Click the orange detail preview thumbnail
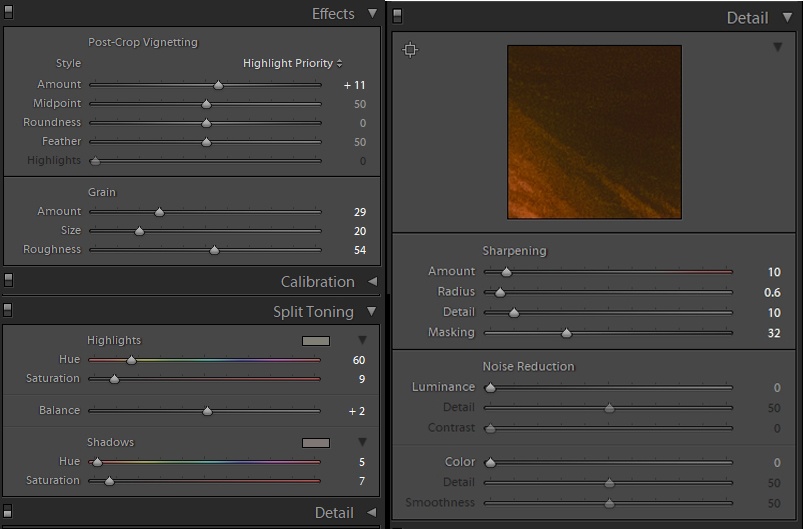This screenshot has height=529, width=803. [x=594, y=132]
